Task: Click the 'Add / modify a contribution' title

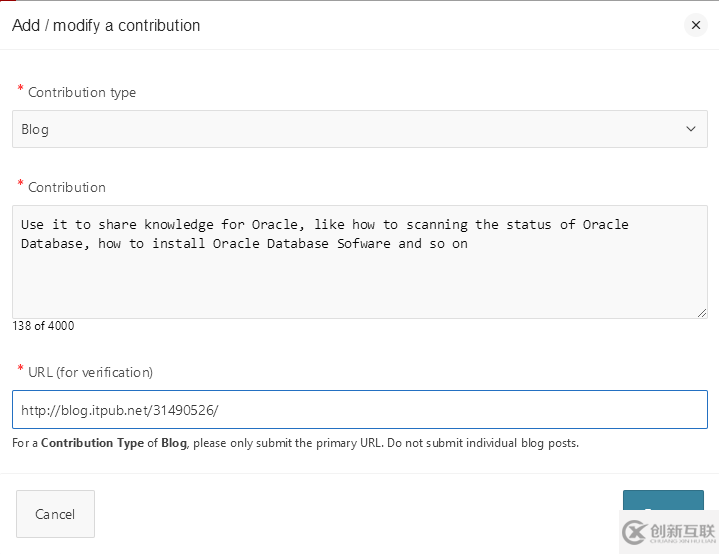Action: [x=106, y=25]
